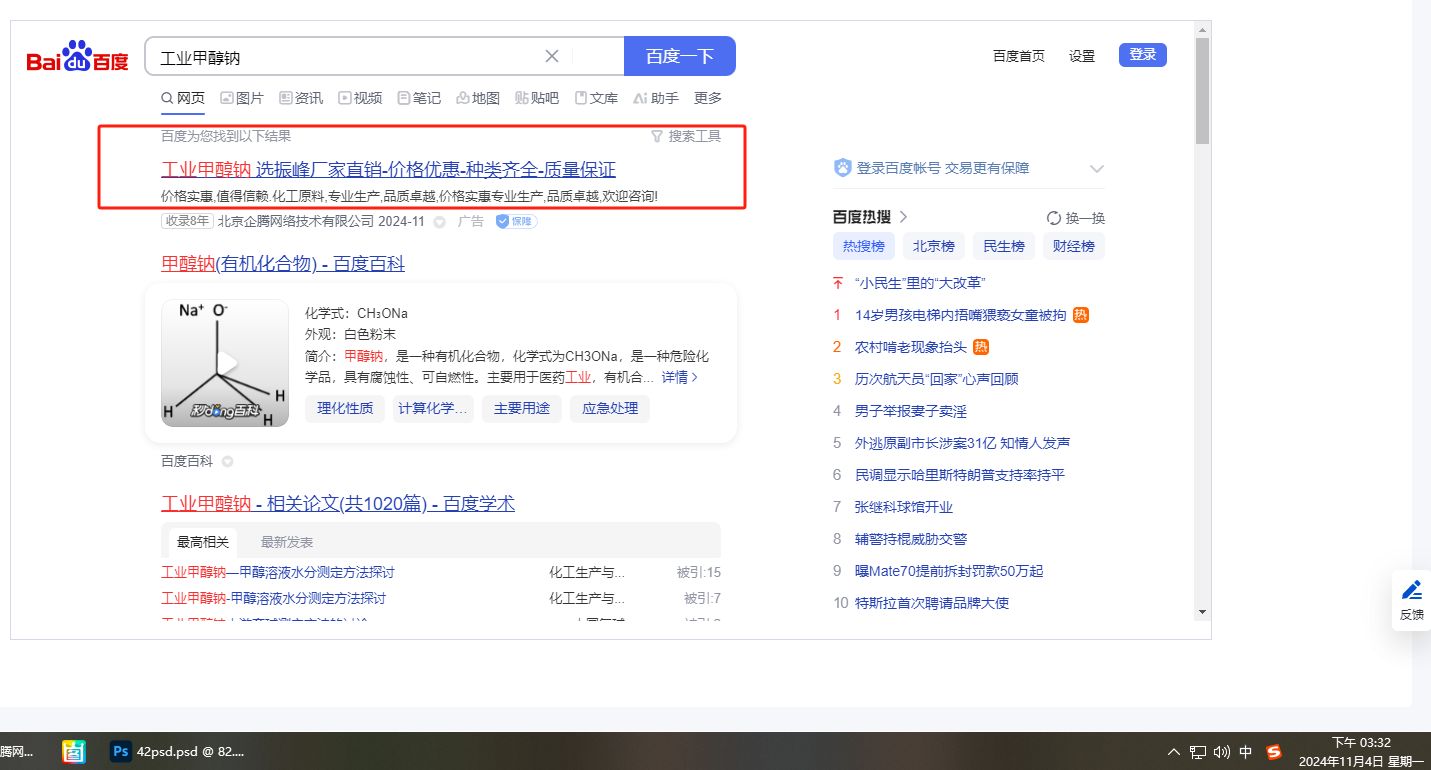This screenshot has height=770, width=1431.
Task: Expand the 登录百度帐号 panel chevron
Action: coord(1096,169)
